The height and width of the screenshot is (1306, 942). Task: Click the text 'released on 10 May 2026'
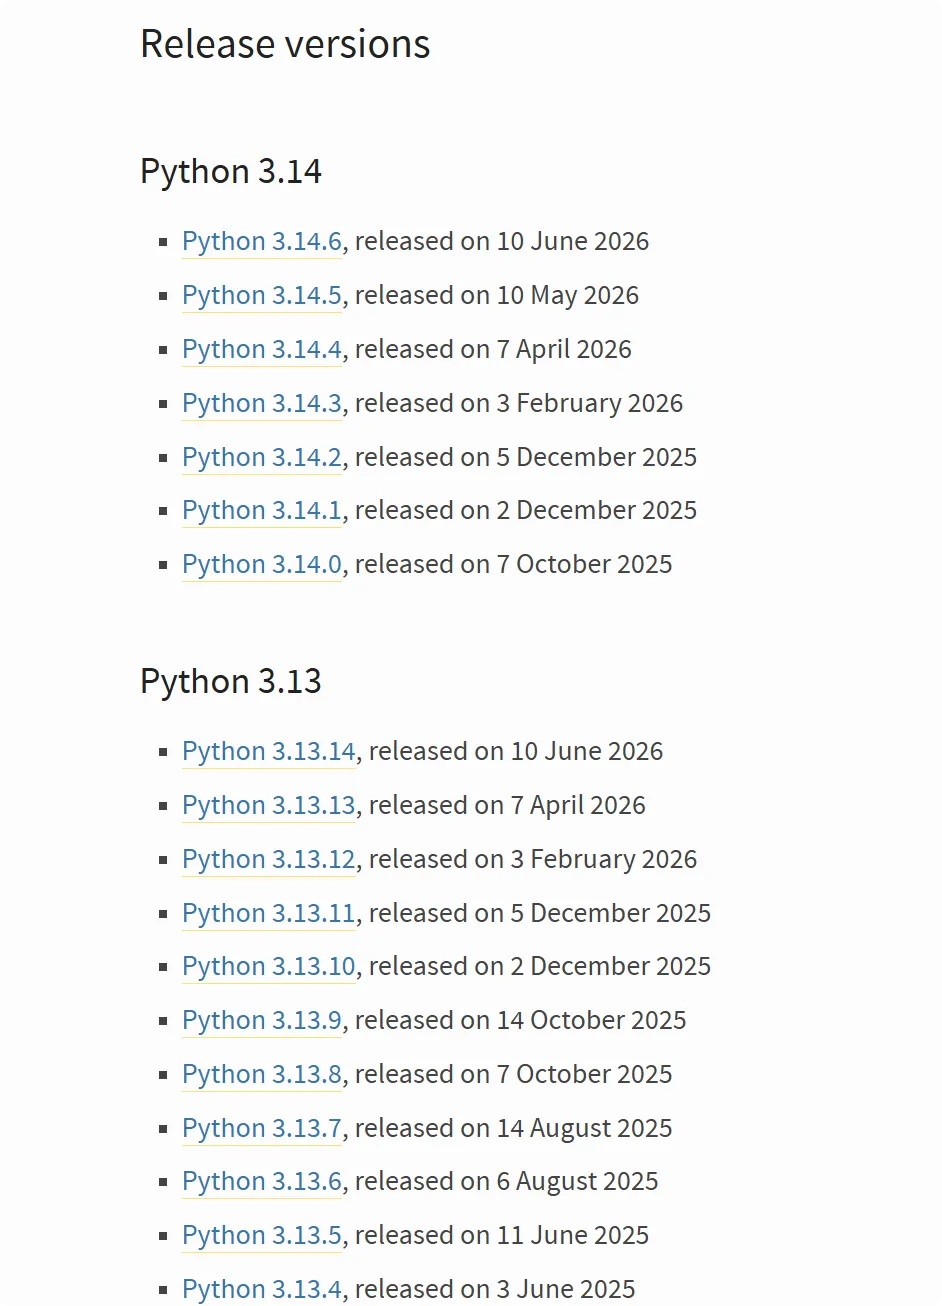tap(497, 296)
